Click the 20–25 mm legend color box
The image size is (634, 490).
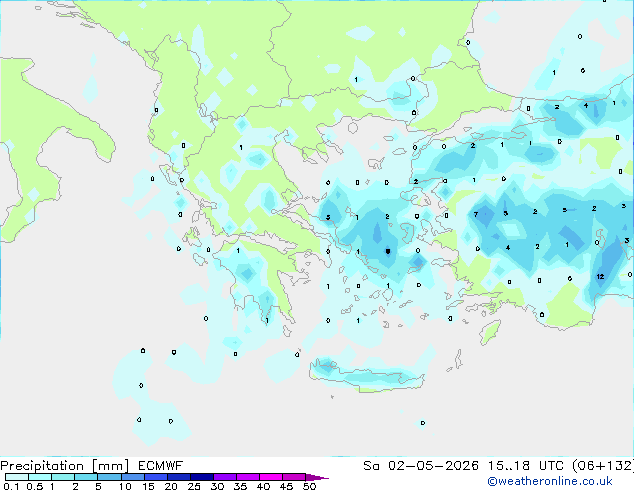178,477
